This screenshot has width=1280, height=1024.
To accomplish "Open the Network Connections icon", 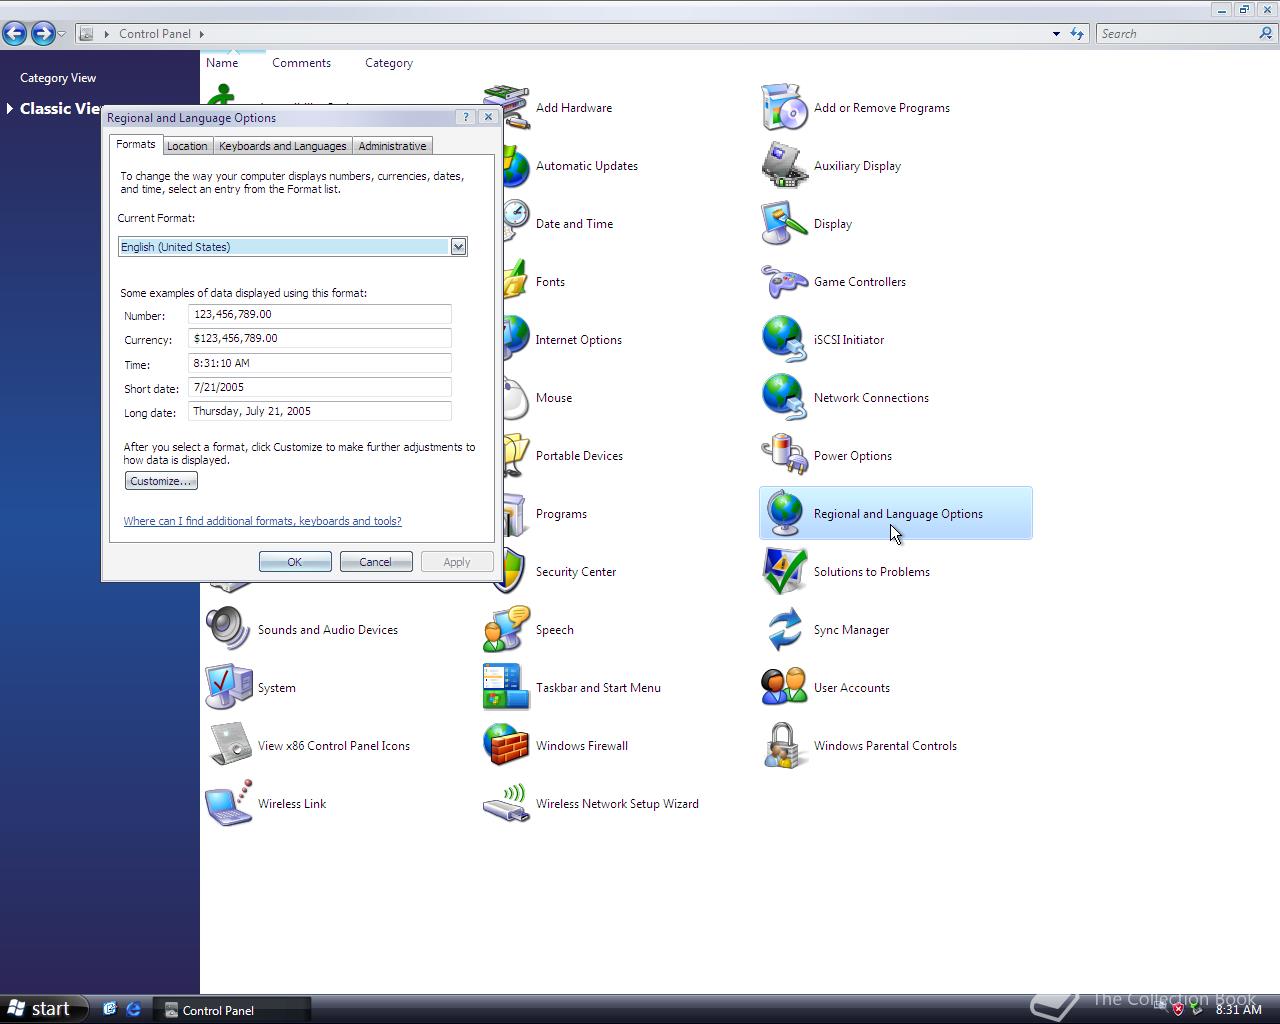I will pyautogui.click(x=784, y=398).
